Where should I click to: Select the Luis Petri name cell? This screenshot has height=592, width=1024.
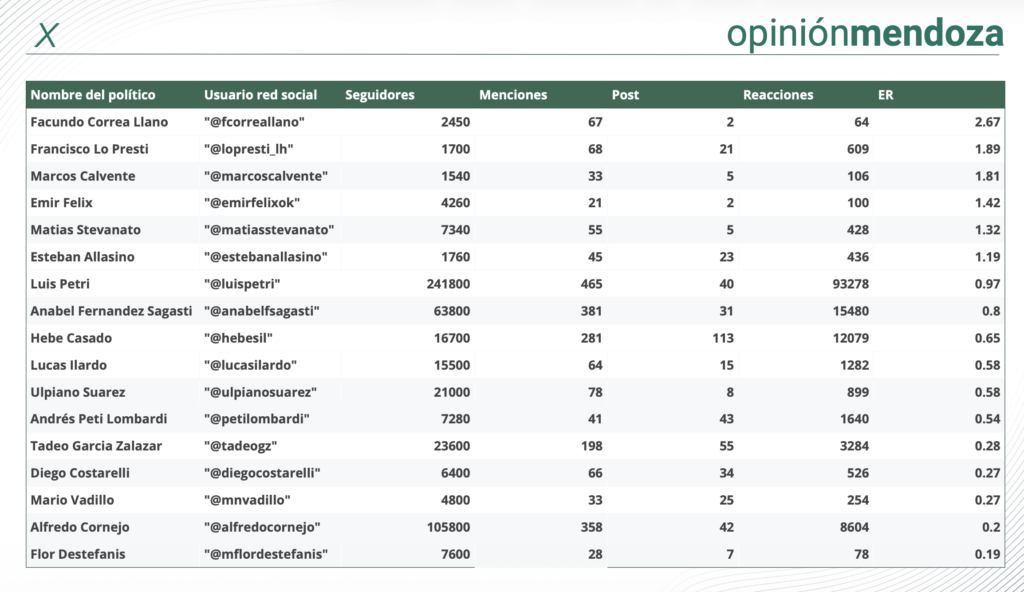(x=60, y=284)
